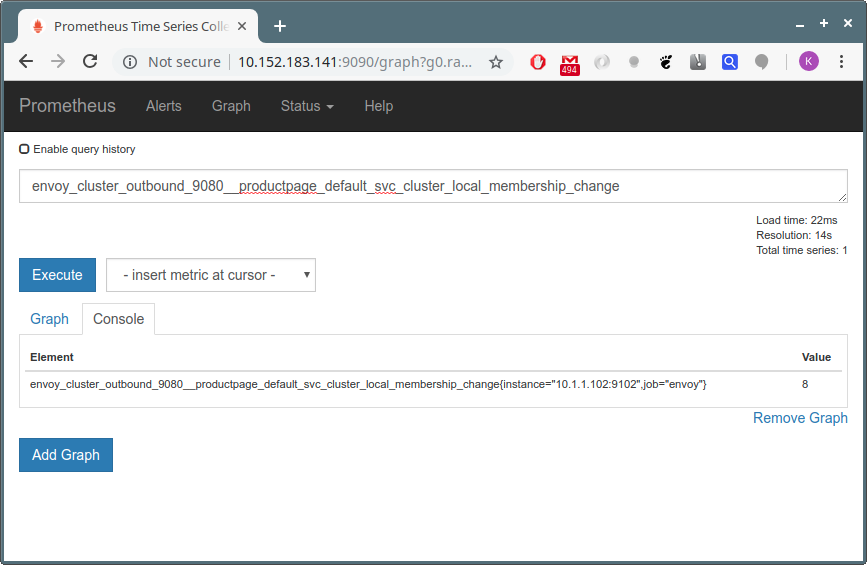
Task: Close the Prometheus Time Series tab
Action: pyautogui.click(x=242, y=26)
